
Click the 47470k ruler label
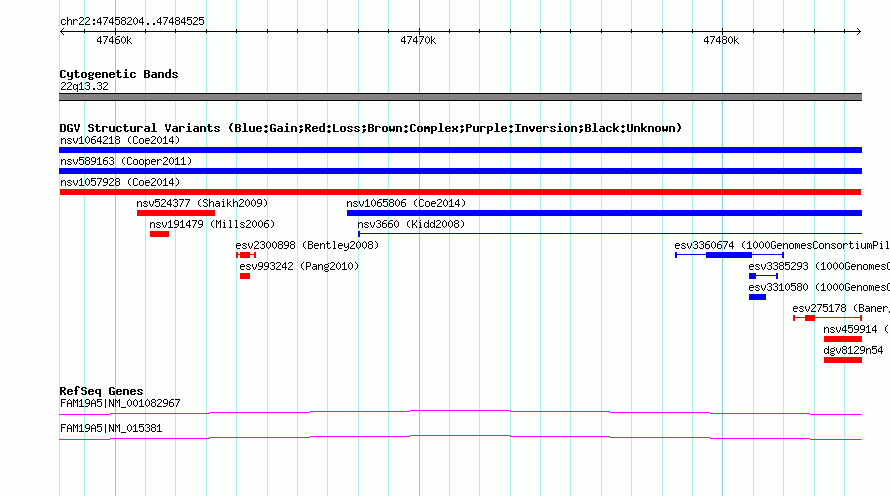pyautogui.click(x=418, y=40)
